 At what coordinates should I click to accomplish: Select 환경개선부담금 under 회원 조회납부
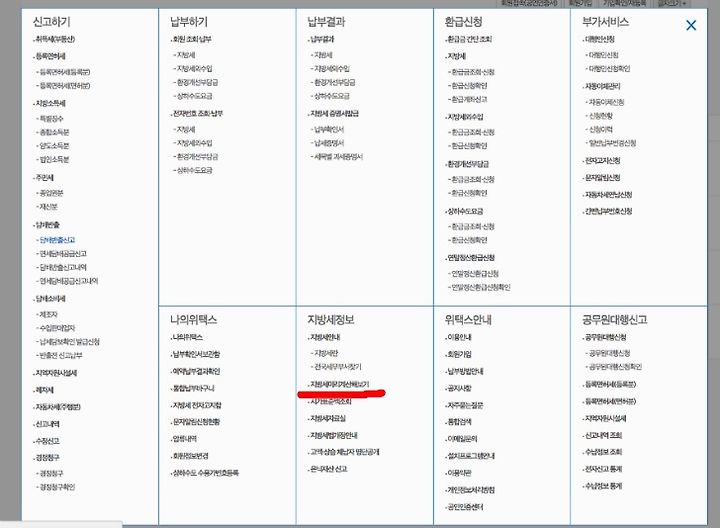[x=197, y=83]
